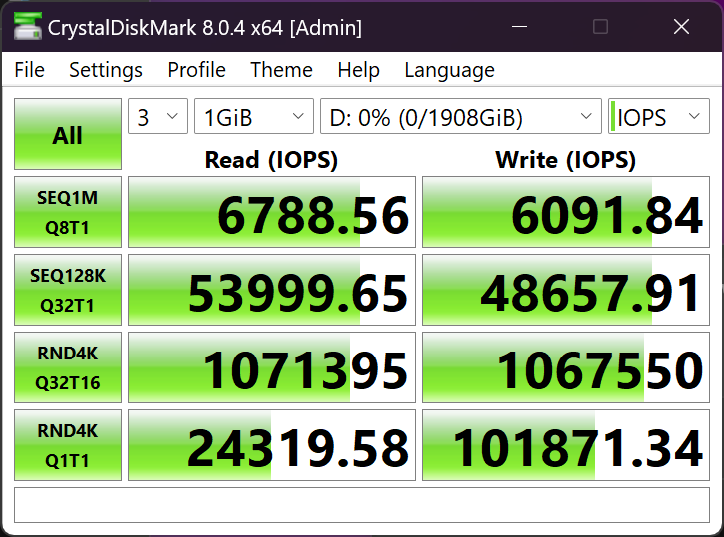The height and width of the screenshot is (537, 724).
Task: Select the SEQ128K write value 48657.91
Action: [566, 290]
